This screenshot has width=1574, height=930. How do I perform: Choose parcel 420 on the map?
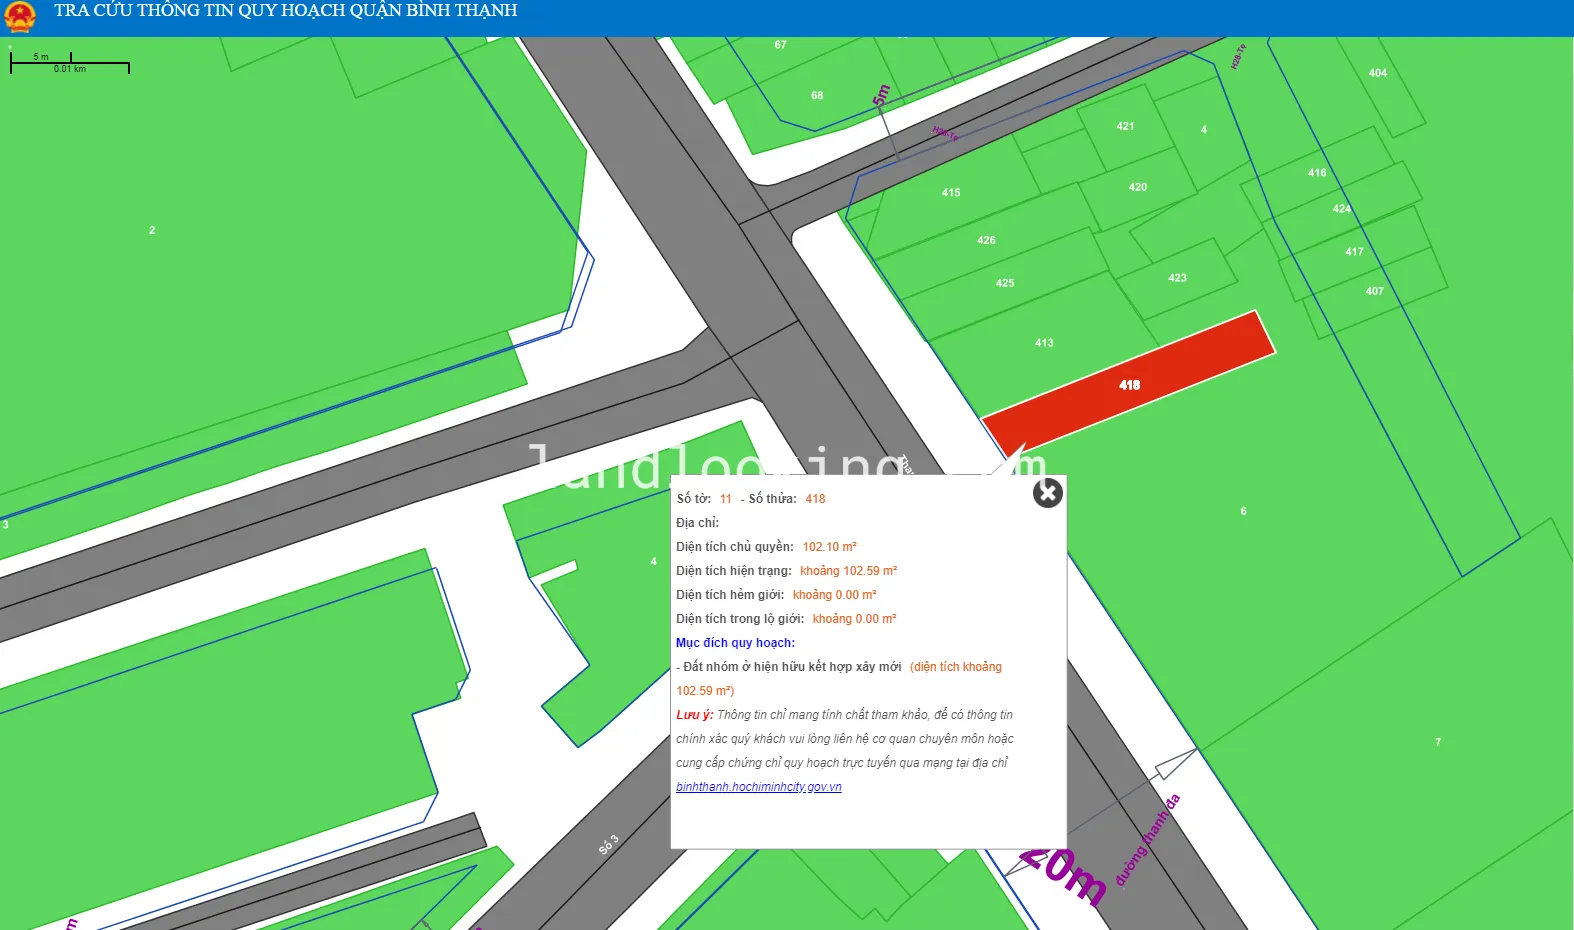click(1137, 187)
